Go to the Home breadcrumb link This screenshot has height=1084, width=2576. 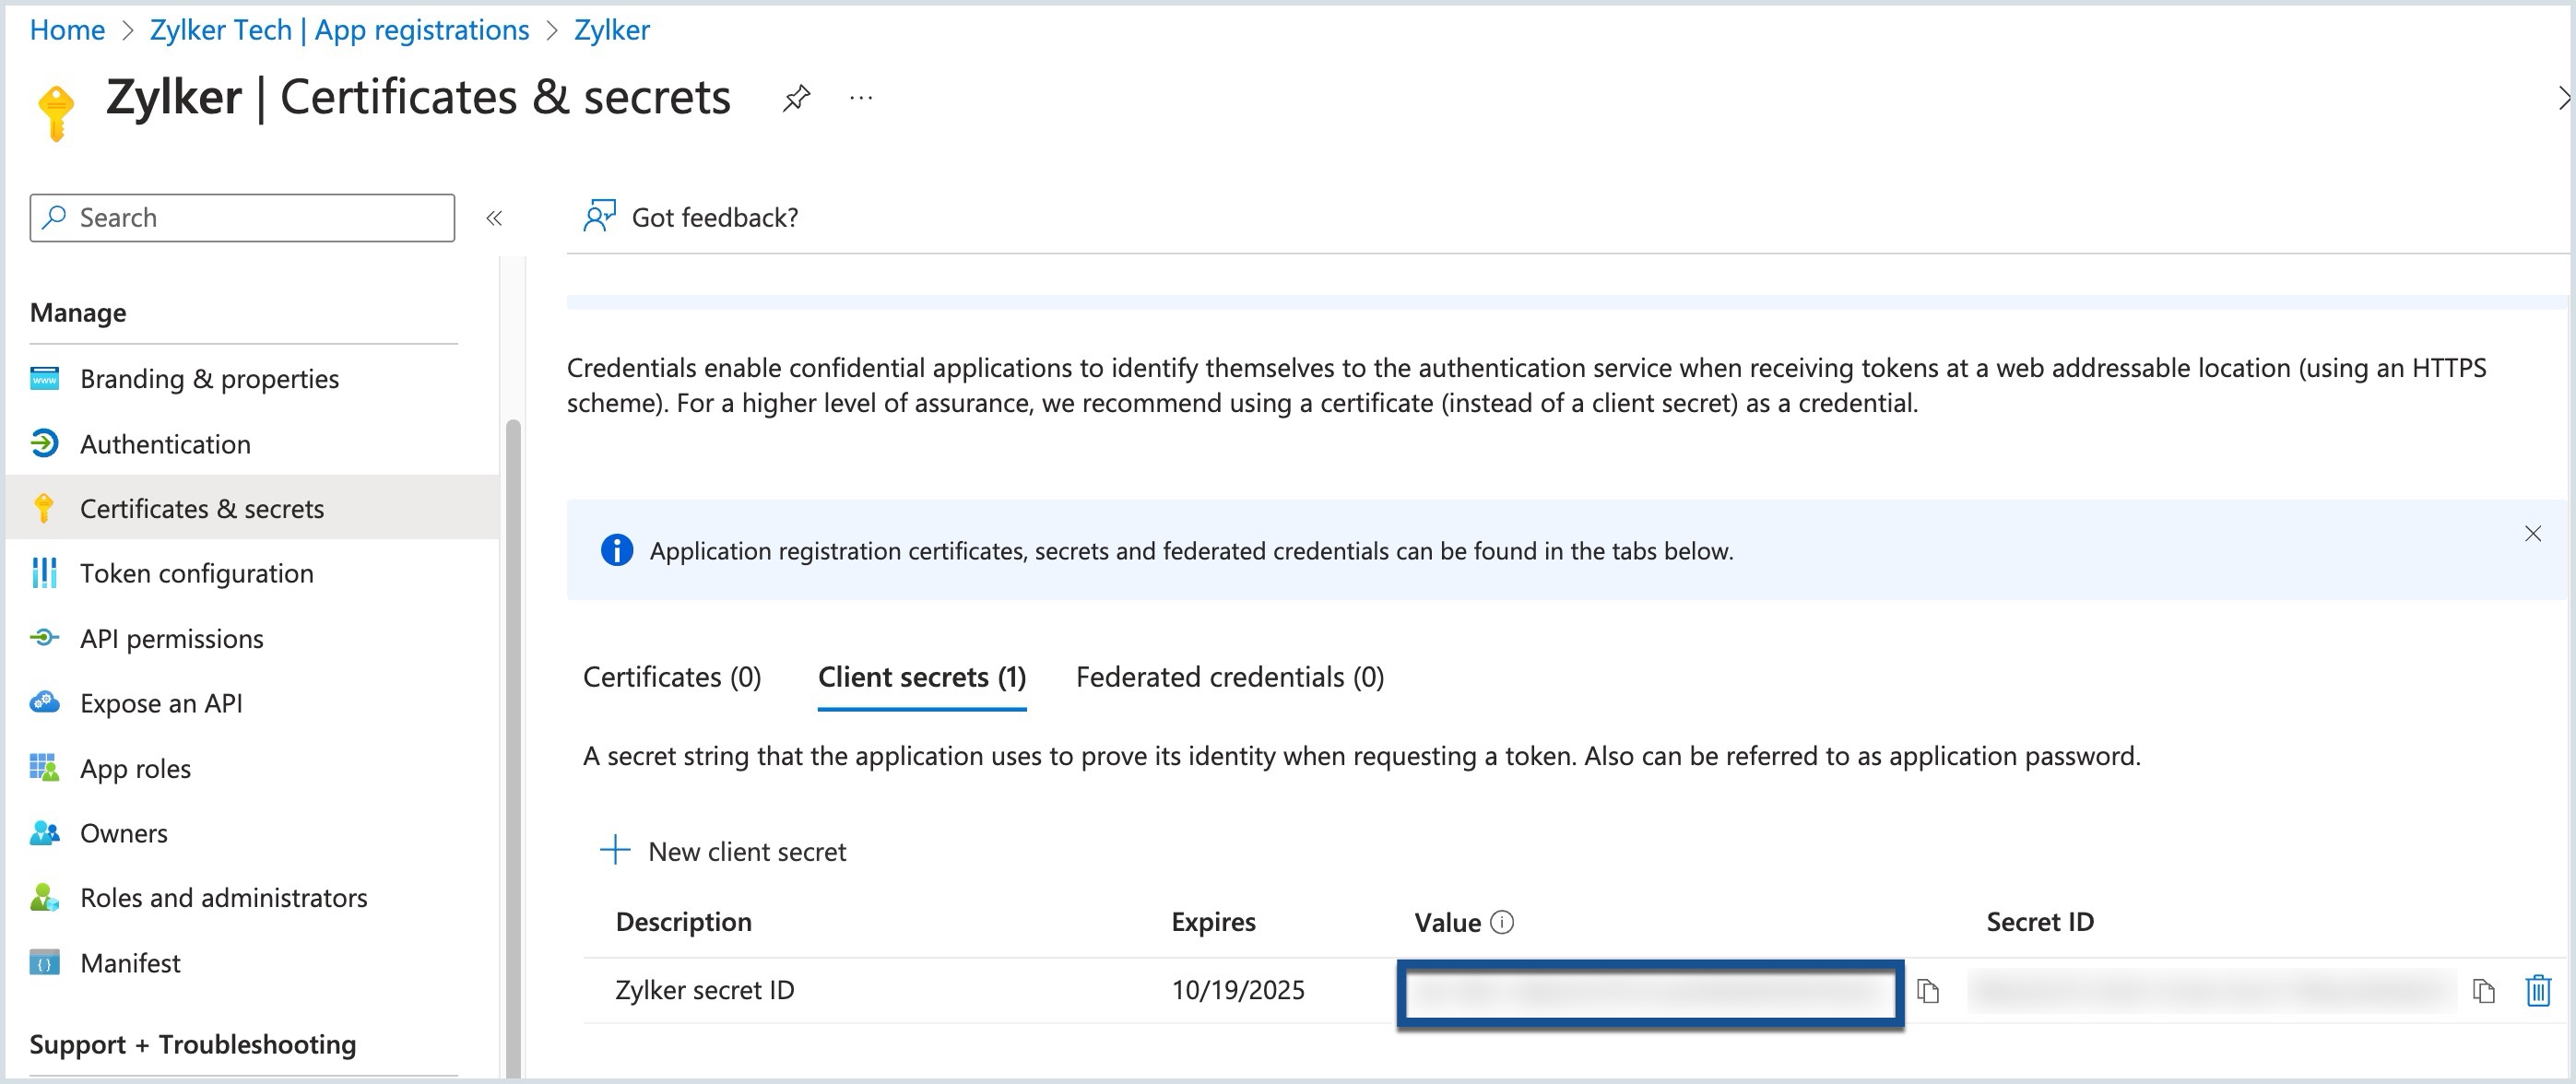coord(67,30)
